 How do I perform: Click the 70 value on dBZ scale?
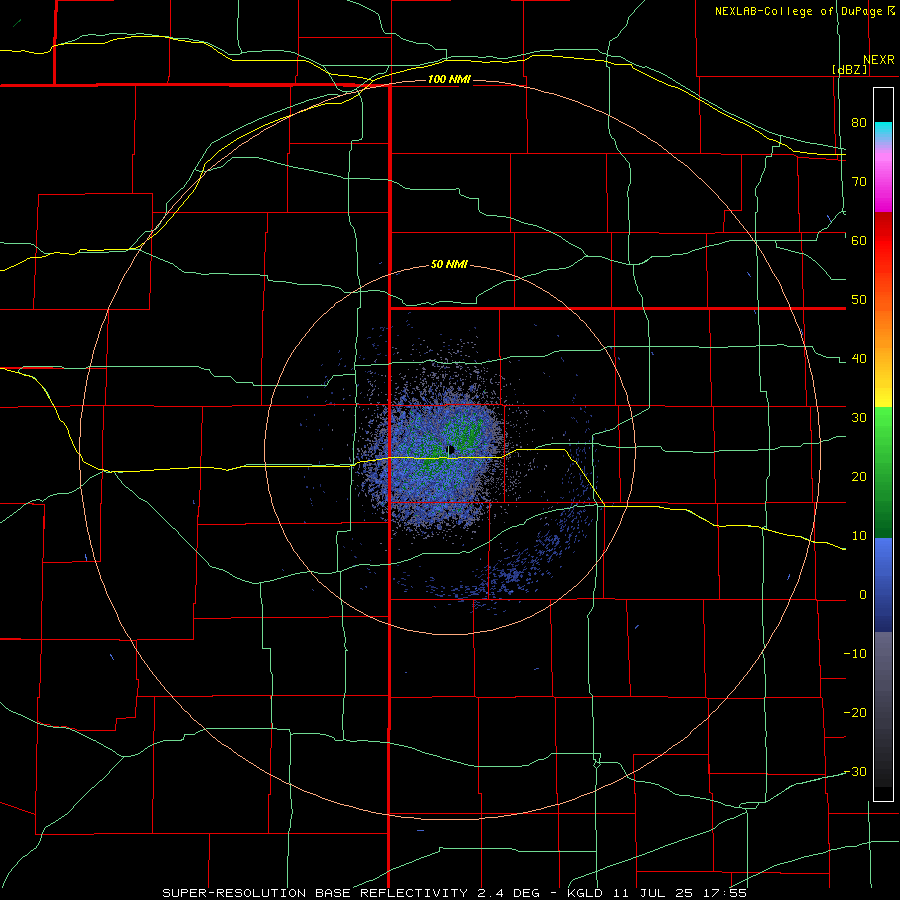click(x=859, y=181)
